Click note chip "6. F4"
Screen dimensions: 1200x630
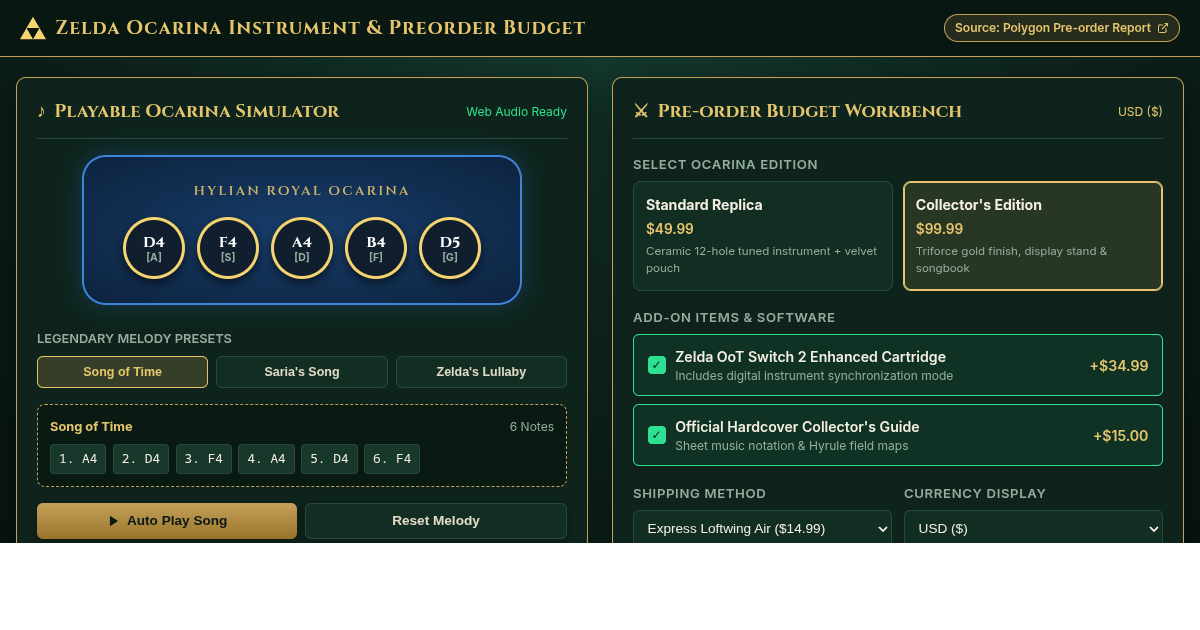coord(392,459)
